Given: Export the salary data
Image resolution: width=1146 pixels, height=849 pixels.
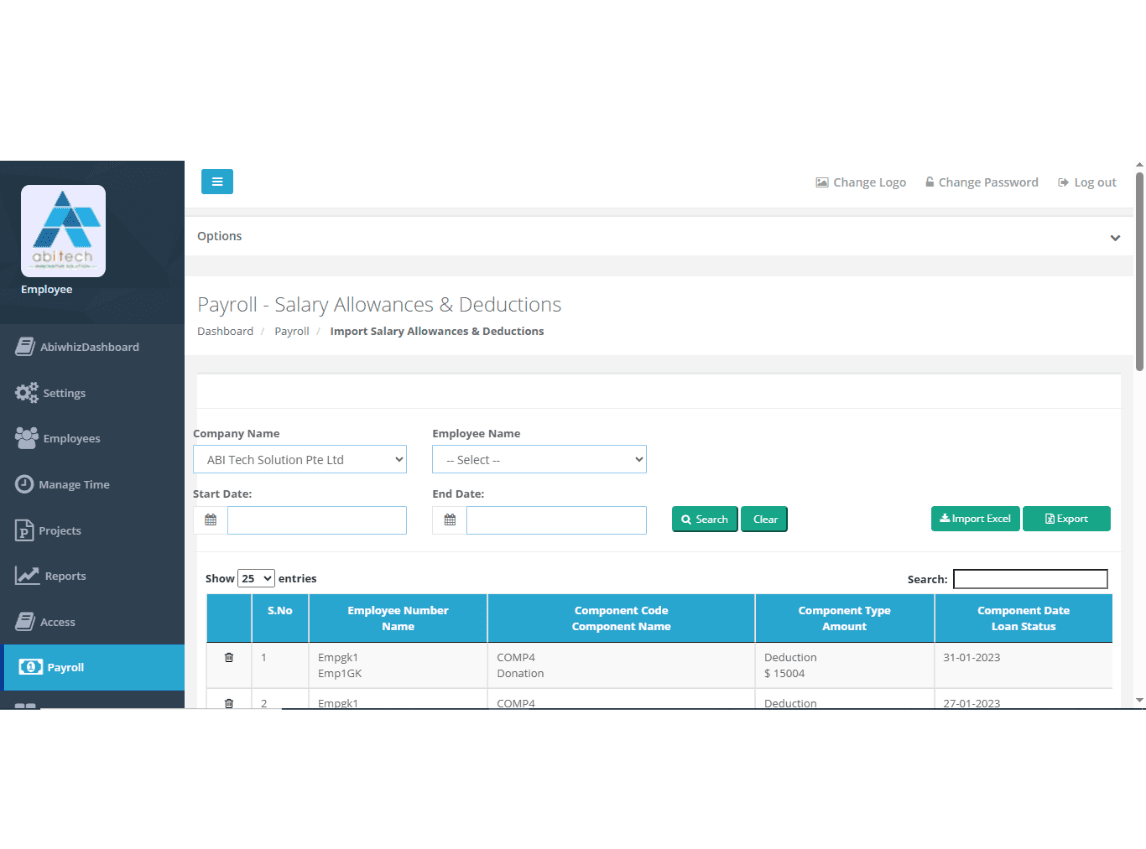Looking at the screenshot, I should 1066,519.
